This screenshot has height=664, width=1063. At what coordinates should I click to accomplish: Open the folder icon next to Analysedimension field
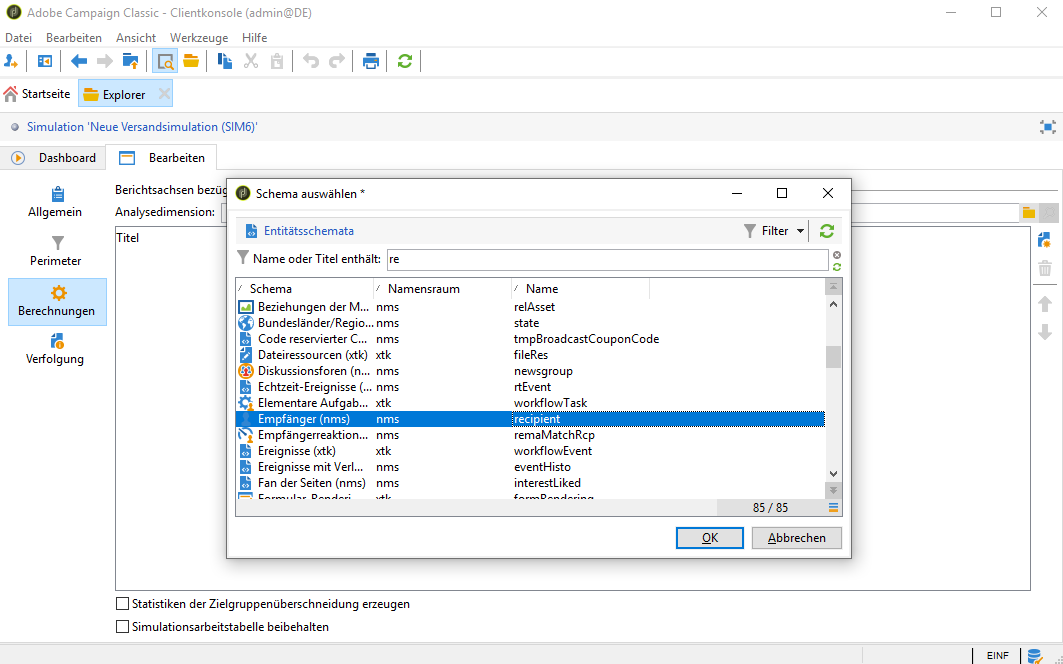click(1028, 213)
